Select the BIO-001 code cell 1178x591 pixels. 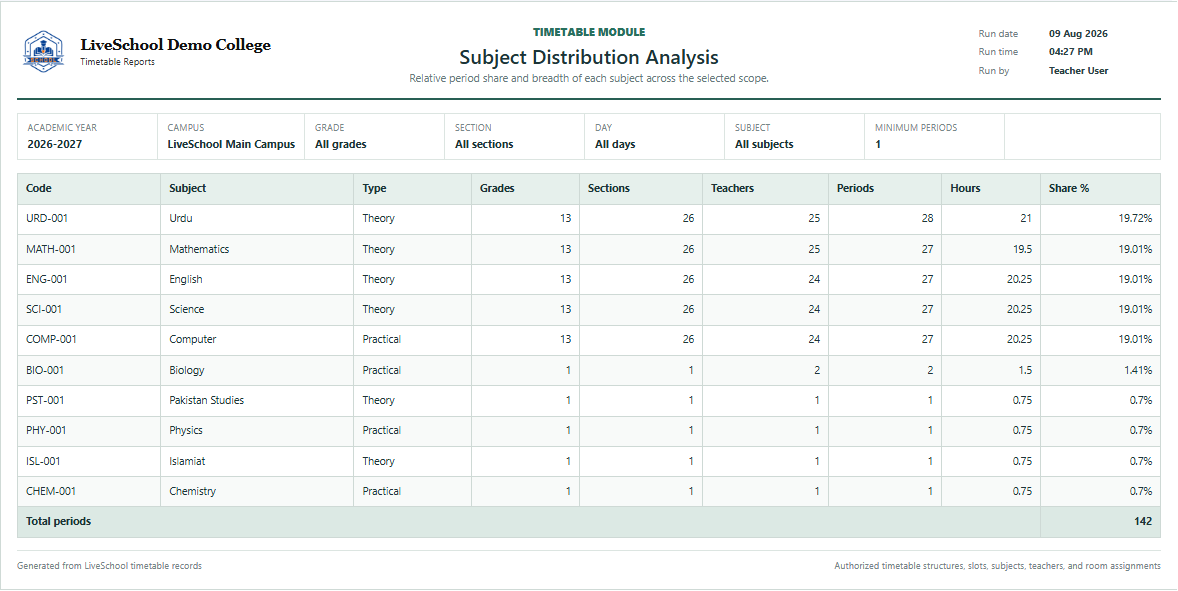point(89,370)
